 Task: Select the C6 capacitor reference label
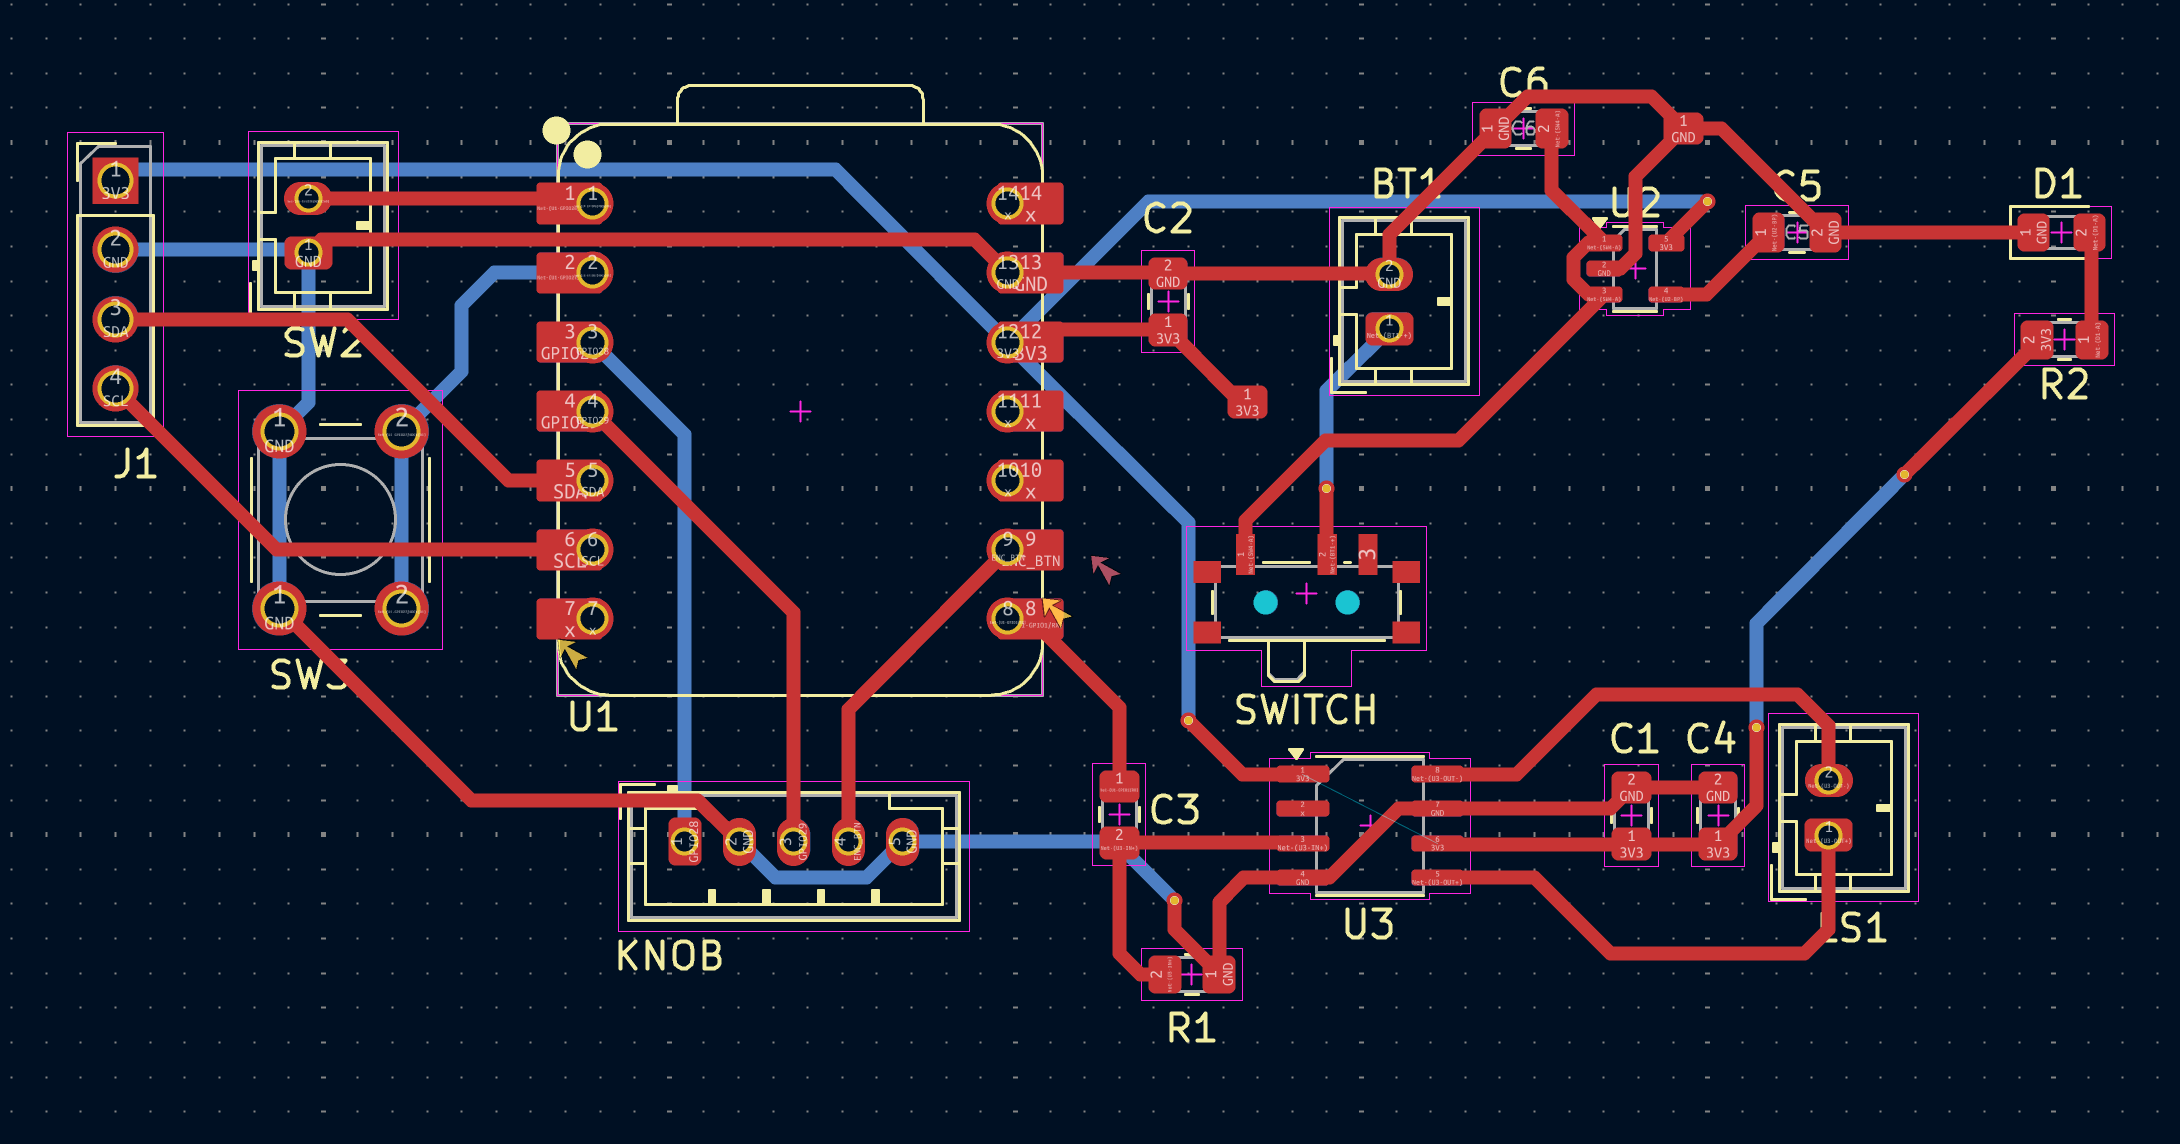(1525, 80)
